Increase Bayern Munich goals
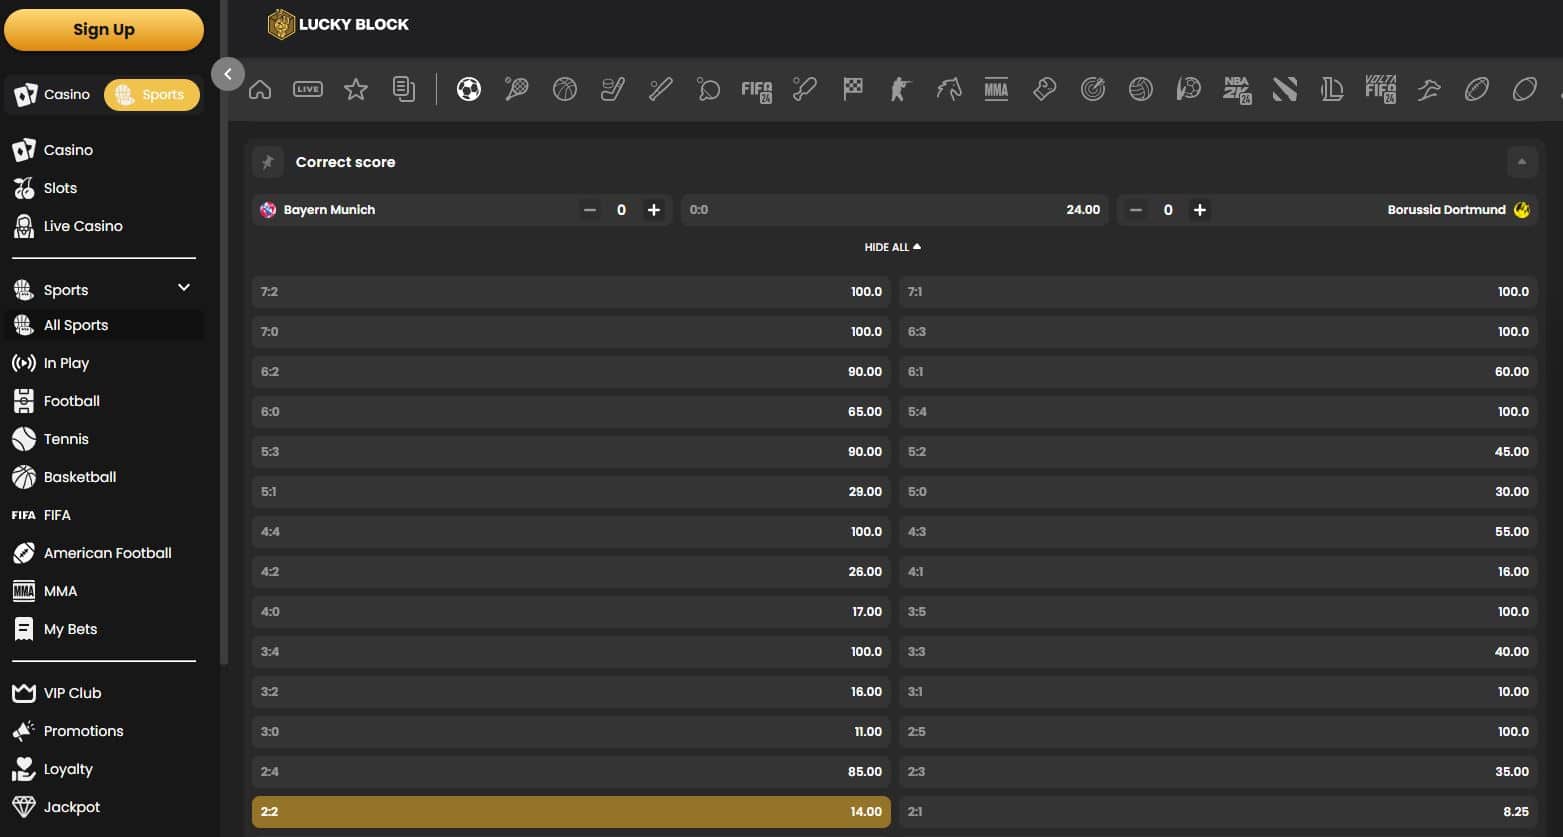1563x837 pixels. pyautogui.click(x=654, y=210)
